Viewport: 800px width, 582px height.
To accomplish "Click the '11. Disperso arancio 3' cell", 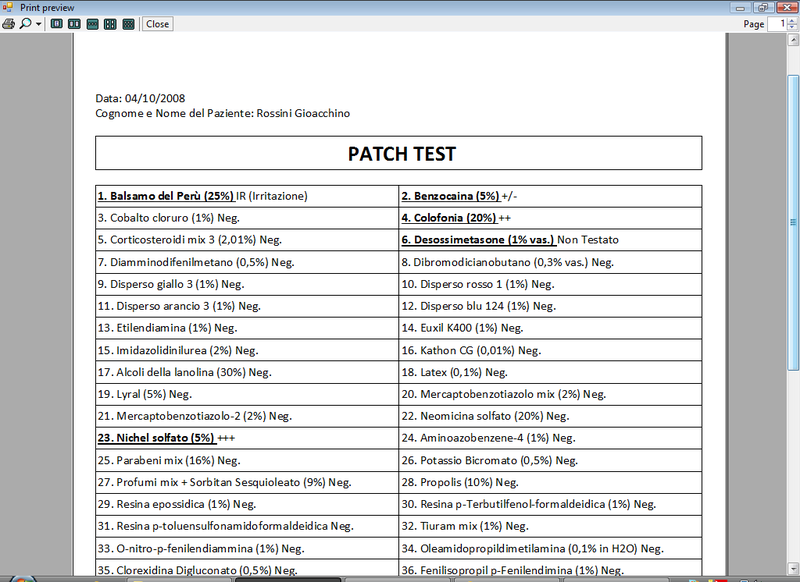I will (247, 306).
